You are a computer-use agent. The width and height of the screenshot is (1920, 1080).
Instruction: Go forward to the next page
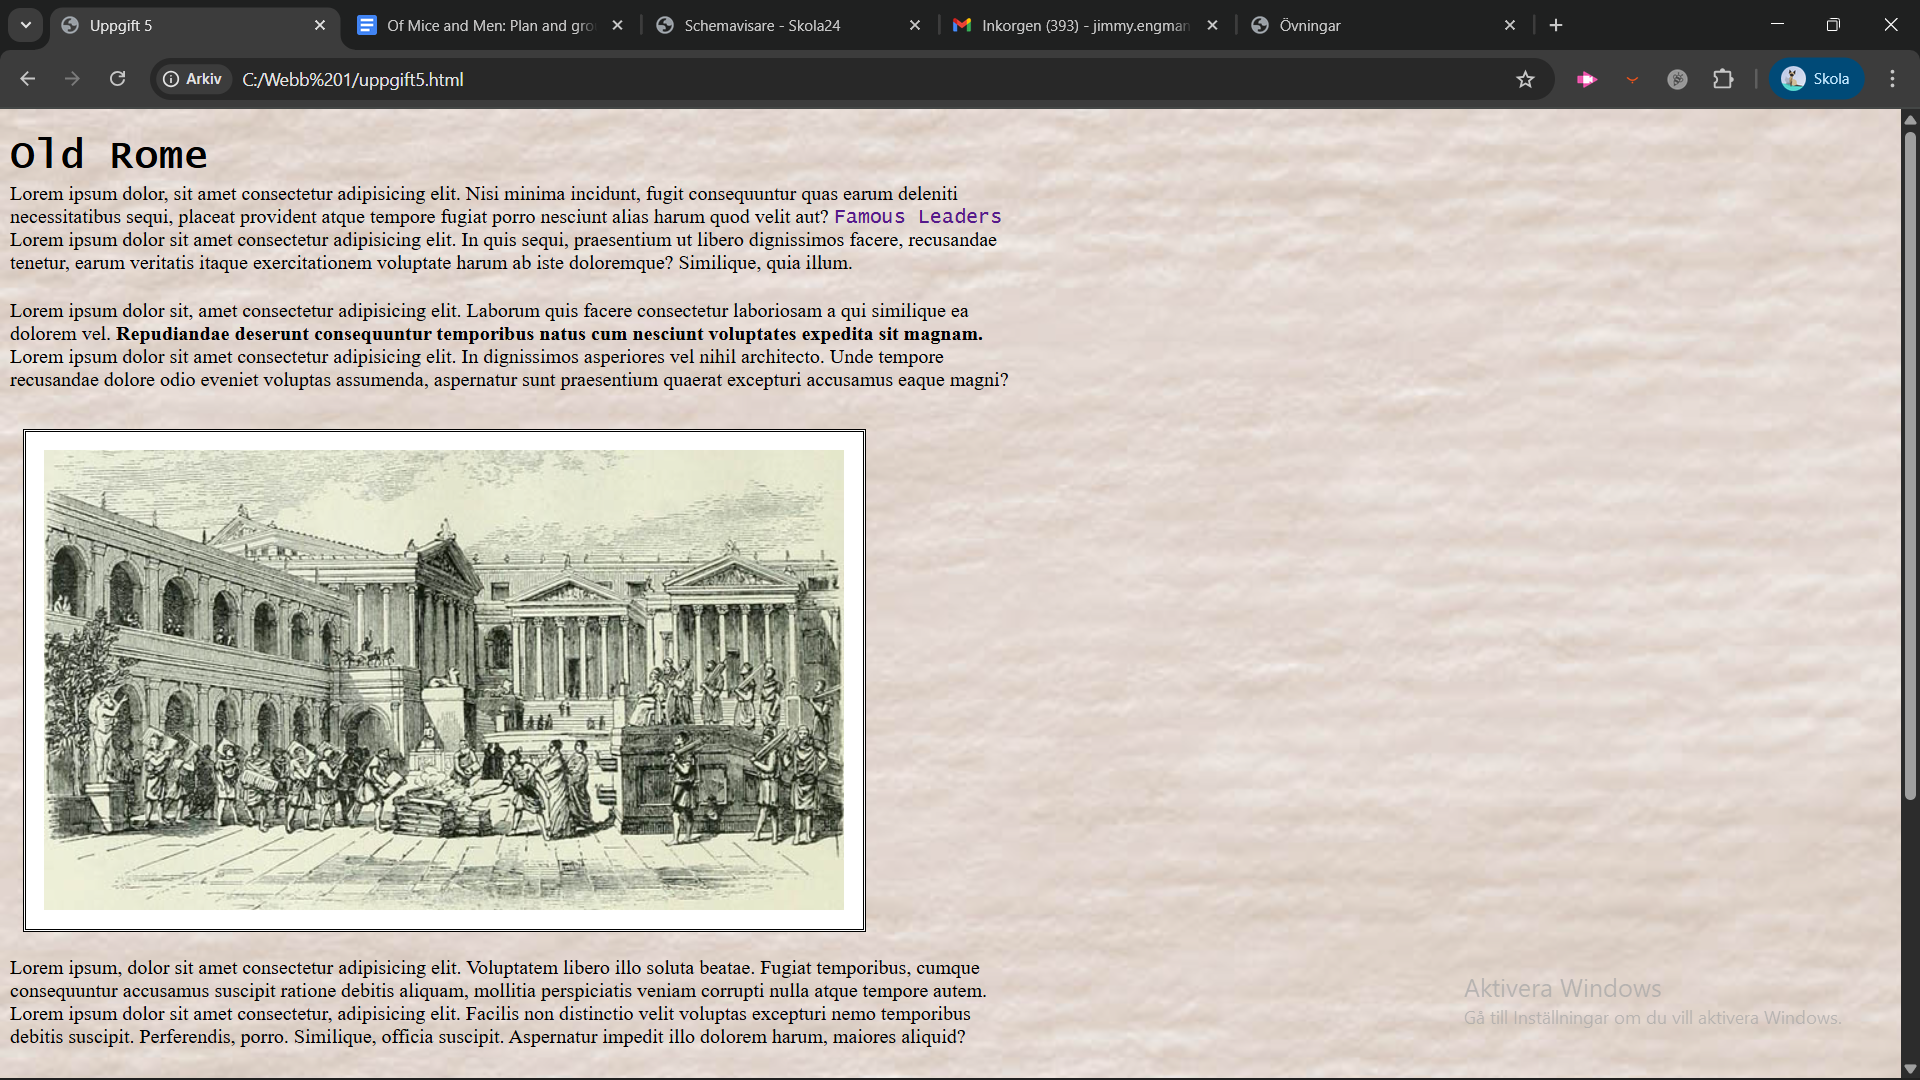[x=72, y=79]
